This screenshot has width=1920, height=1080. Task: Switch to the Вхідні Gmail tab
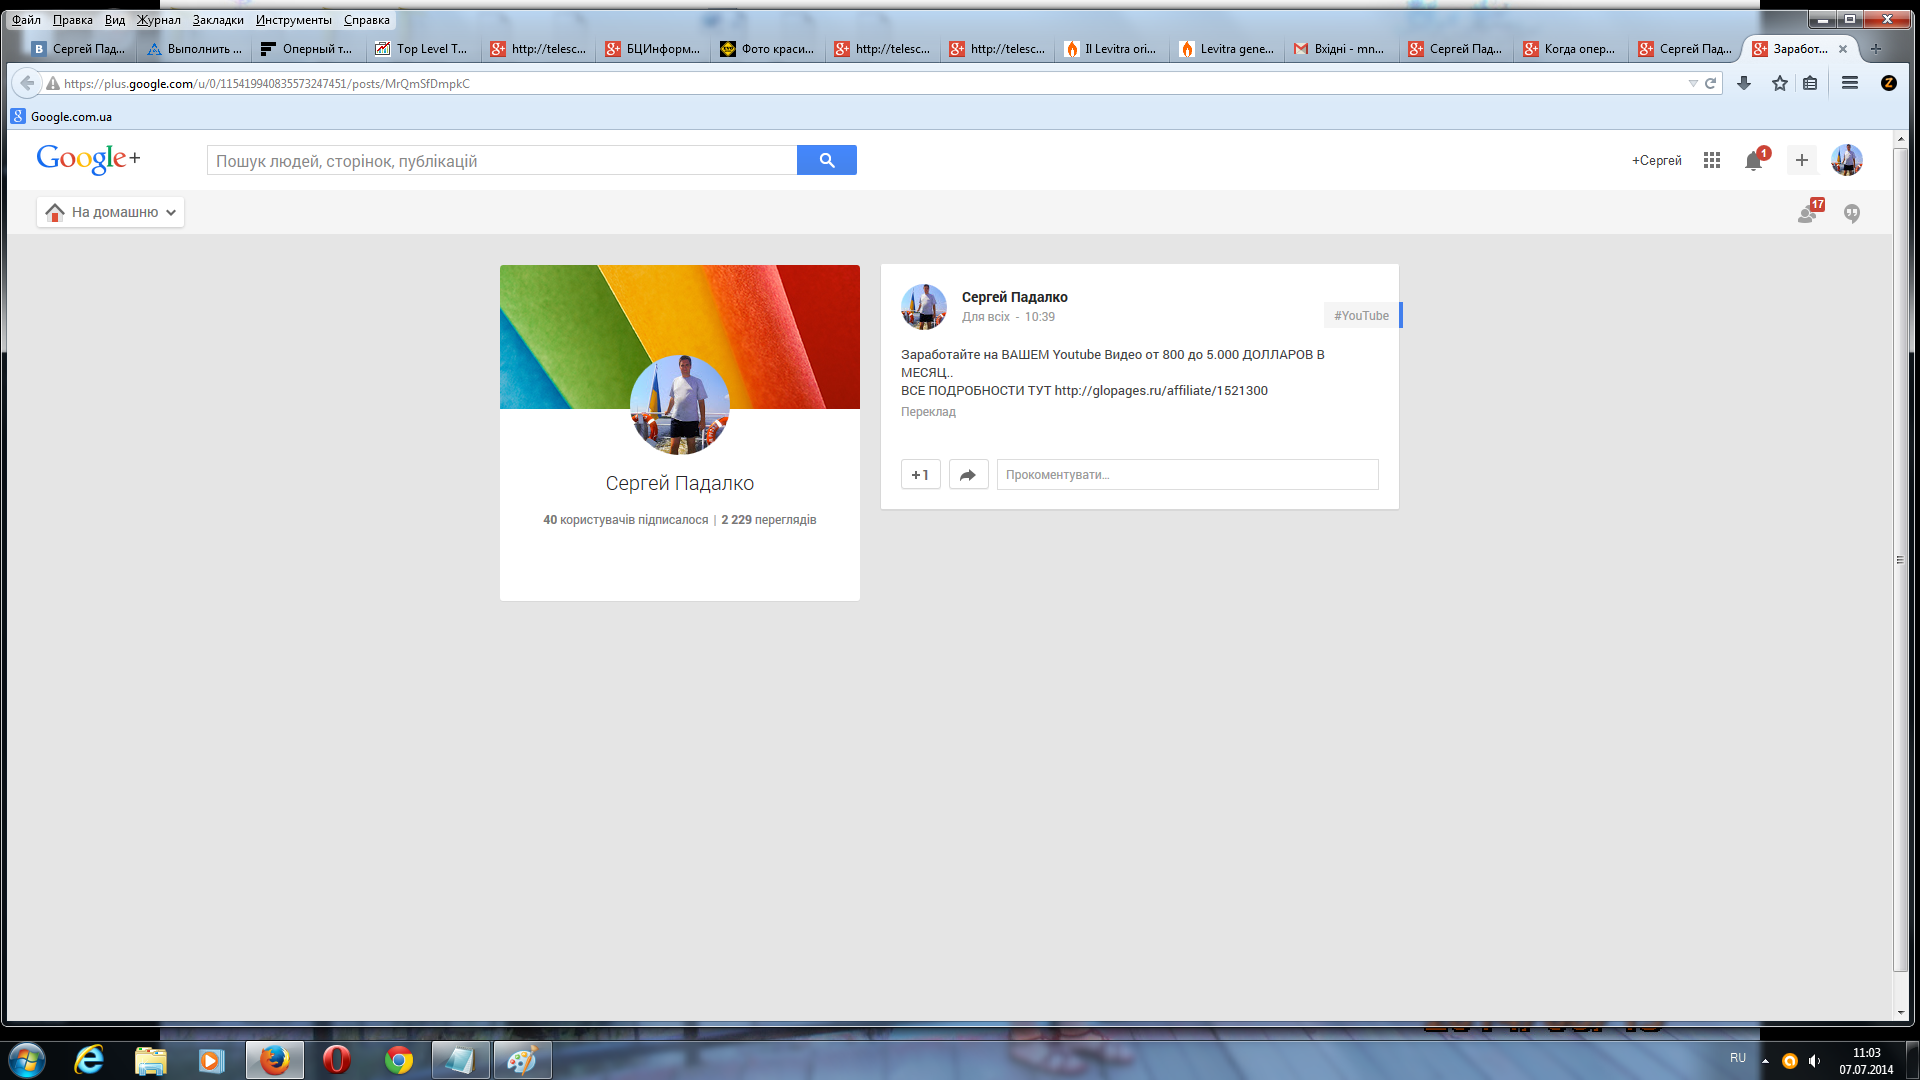point(1340,48)
